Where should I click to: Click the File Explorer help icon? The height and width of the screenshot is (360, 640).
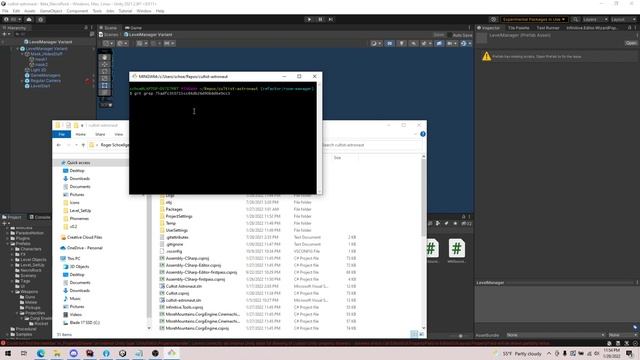pyautogui.click(x=423, y=134)
